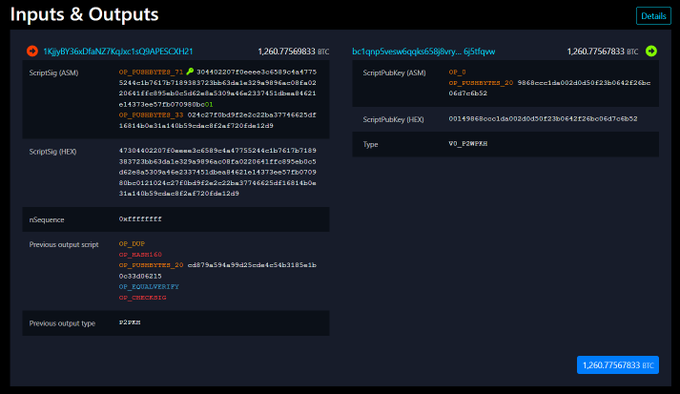
Task: Click the OP_DUP opcode
Action: click(132, 244)
